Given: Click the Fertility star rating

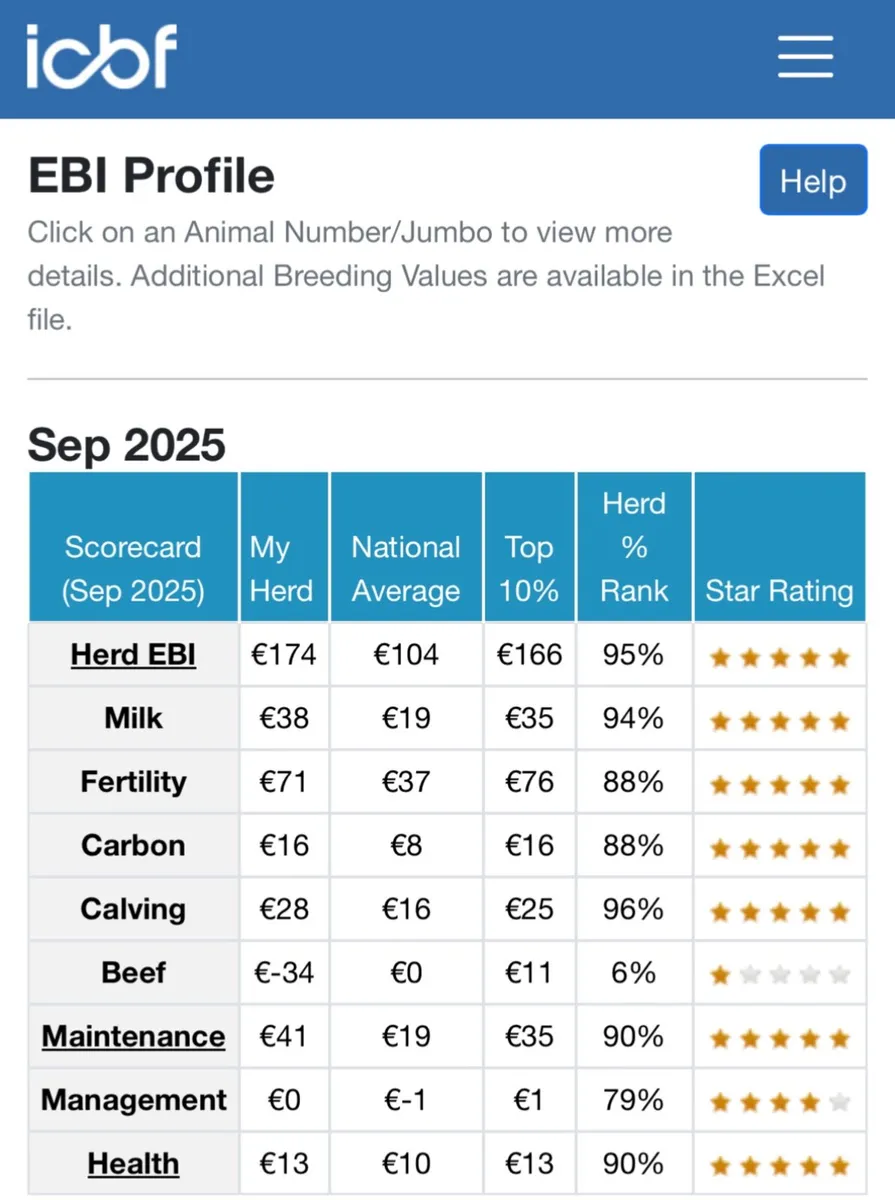Looking at the screenshot, I should pos(779,784).
